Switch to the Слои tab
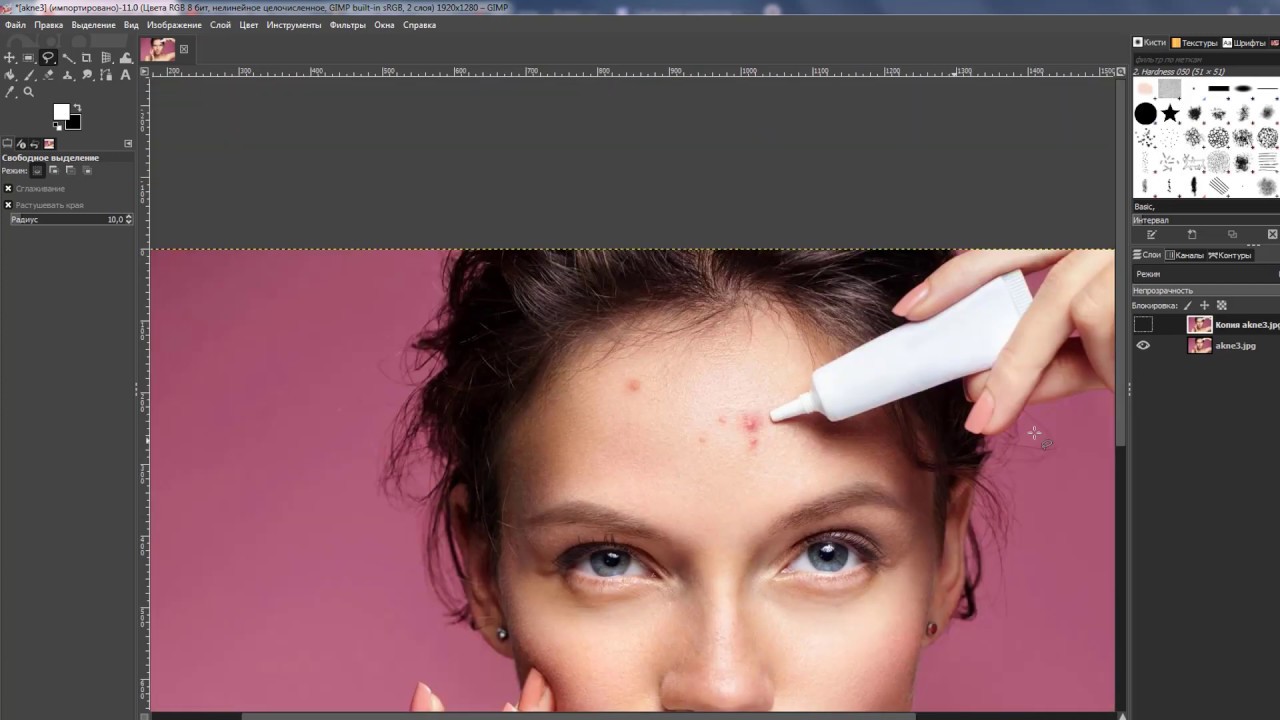 (1147, 255)
